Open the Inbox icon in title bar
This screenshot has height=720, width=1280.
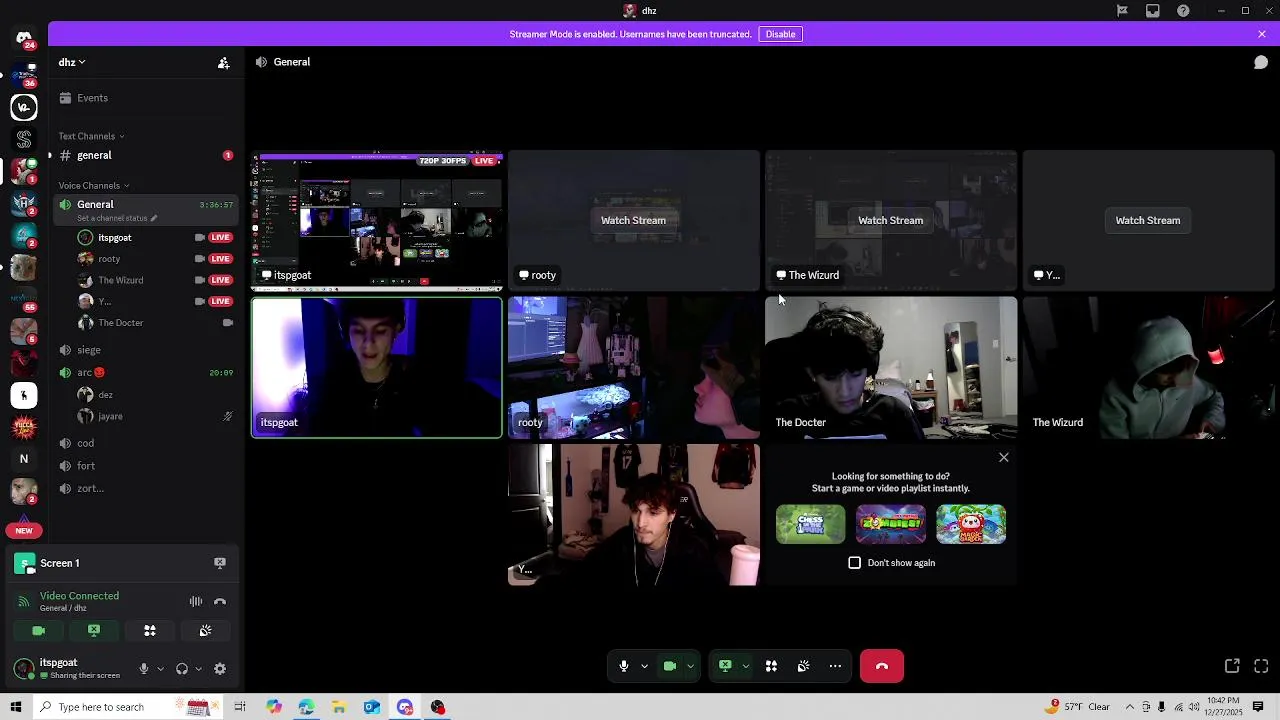[x=1153, y=11]
